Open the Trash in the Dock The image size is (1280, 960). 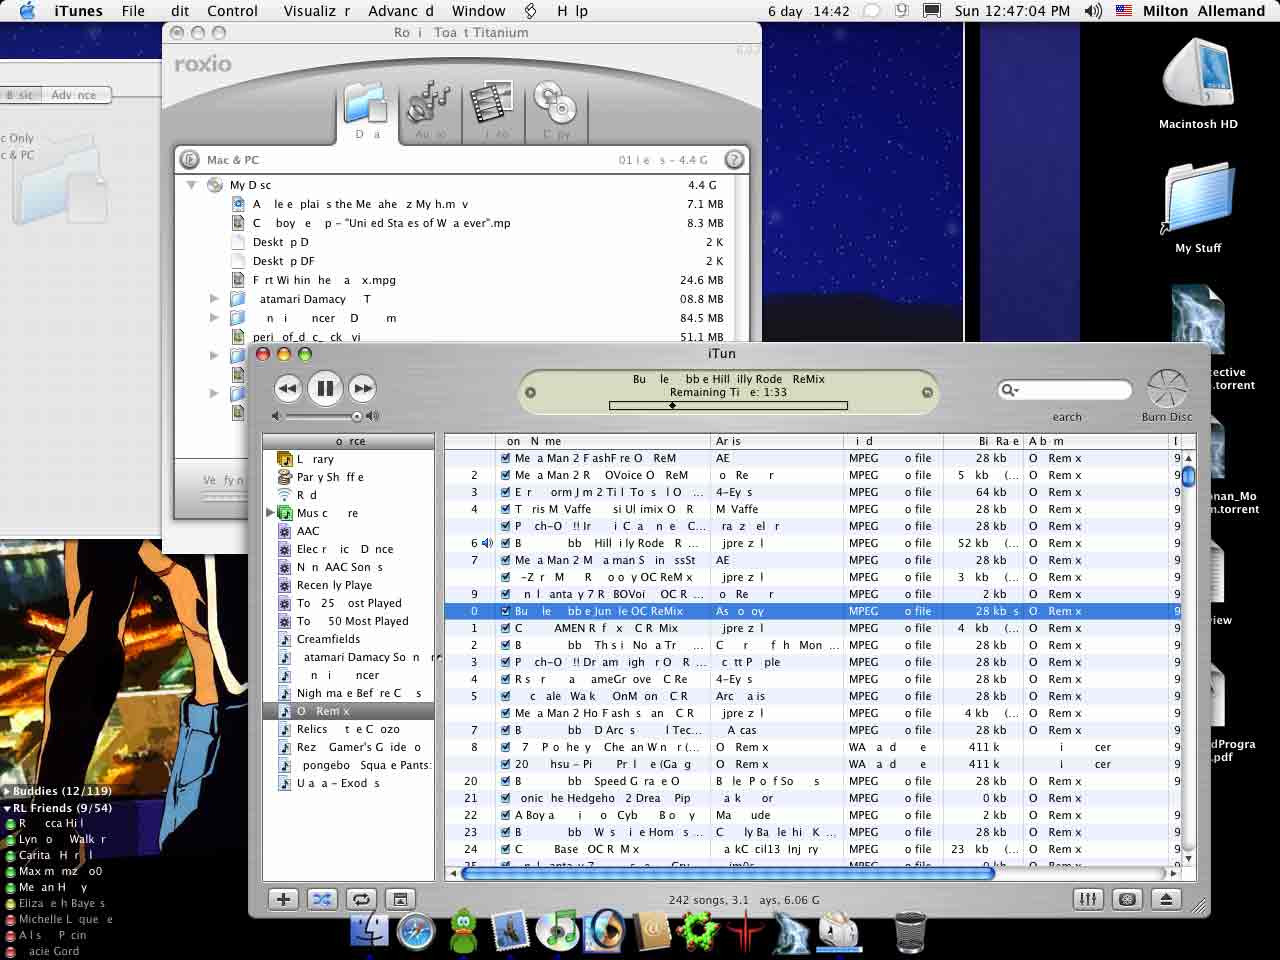tap(910, 931)
